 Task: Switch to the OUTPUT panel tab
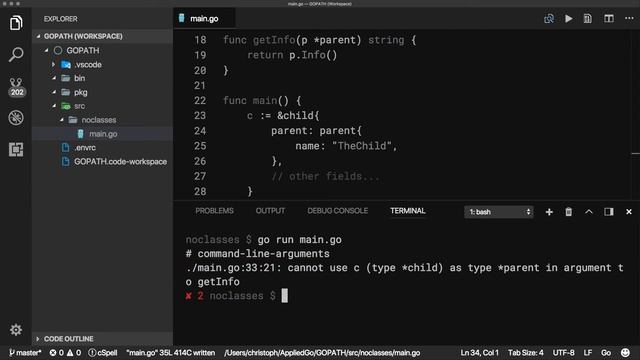point(270,211)
